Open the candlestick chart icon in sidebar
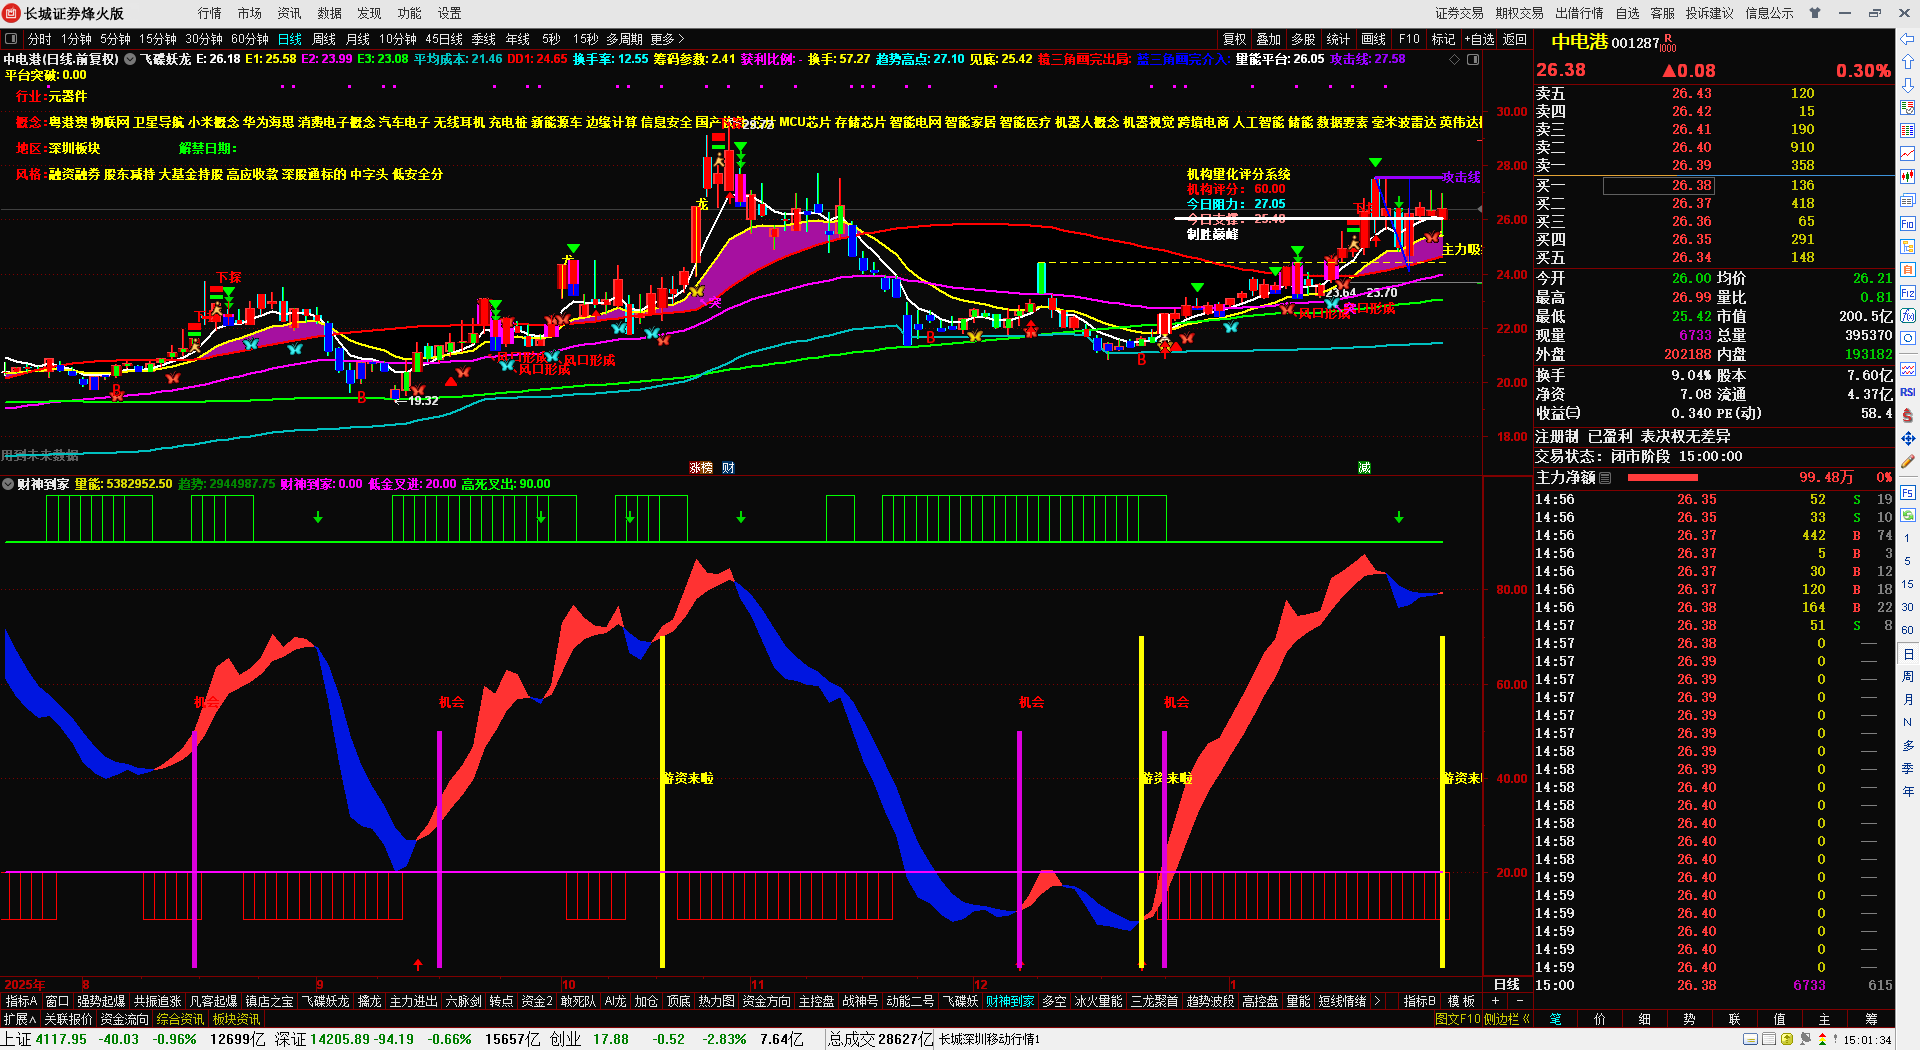The width and height of the screenshot is (1920, 1050). tap(1908, 177)
